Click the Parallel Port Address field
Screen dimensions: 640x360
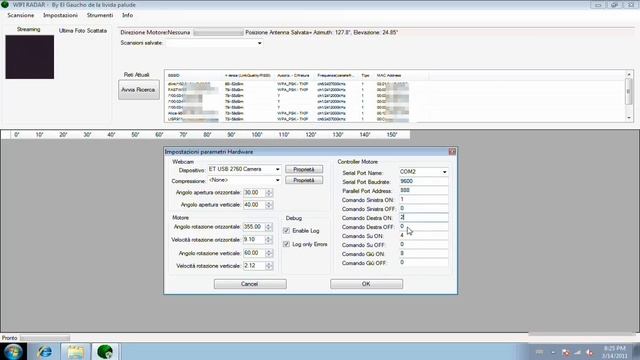[423, 190]
